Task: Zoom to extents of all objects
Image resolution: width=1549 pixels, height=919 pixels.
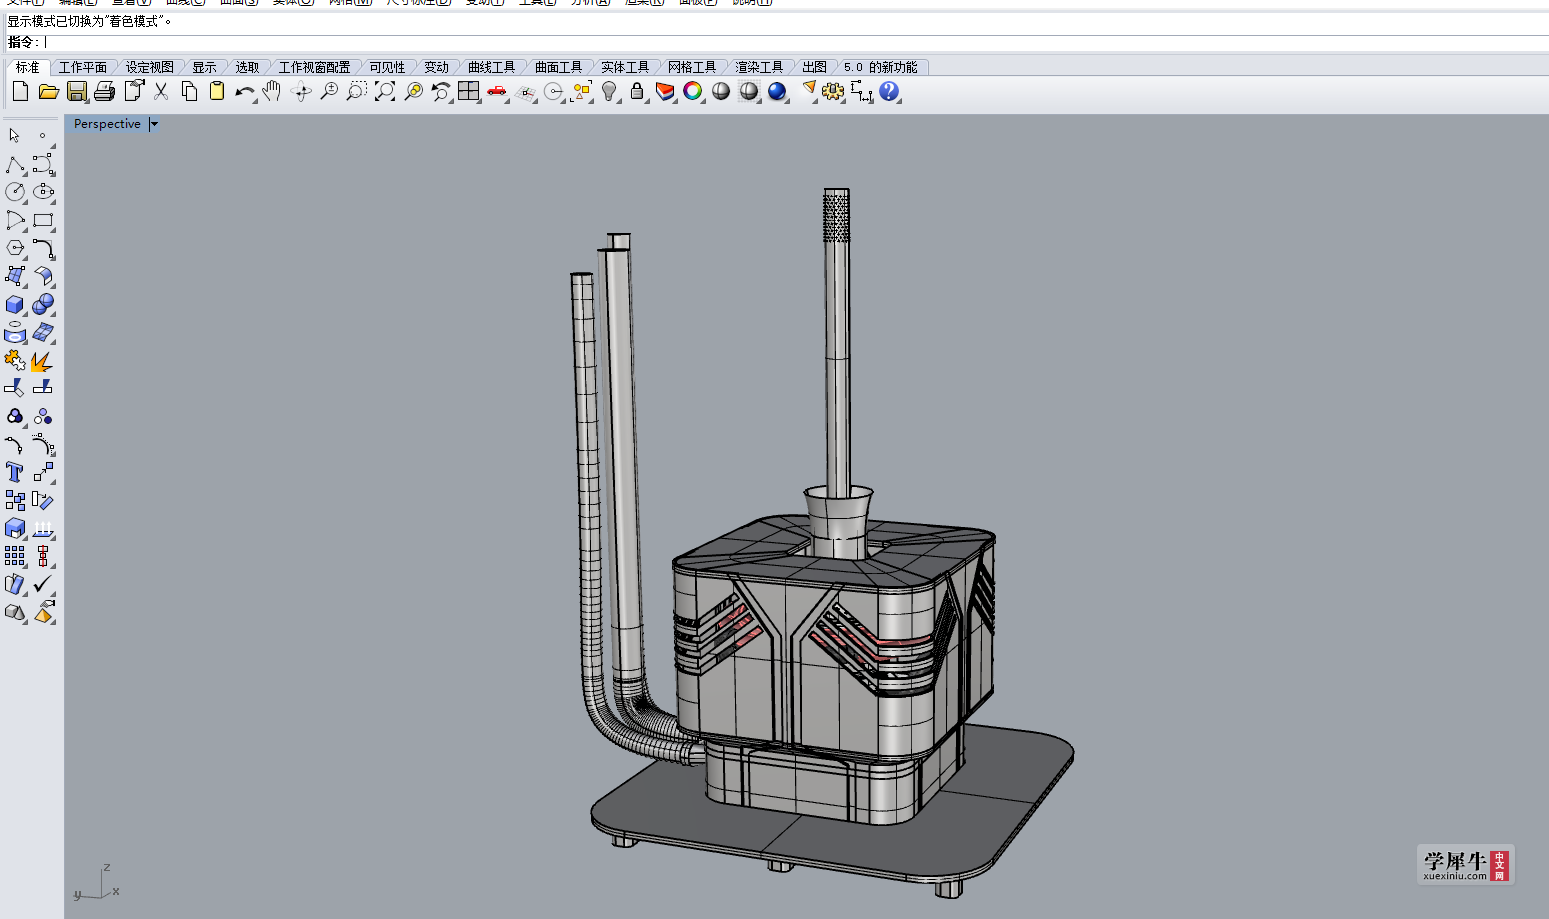Action: pyautogui.click(x=384, y=92)
